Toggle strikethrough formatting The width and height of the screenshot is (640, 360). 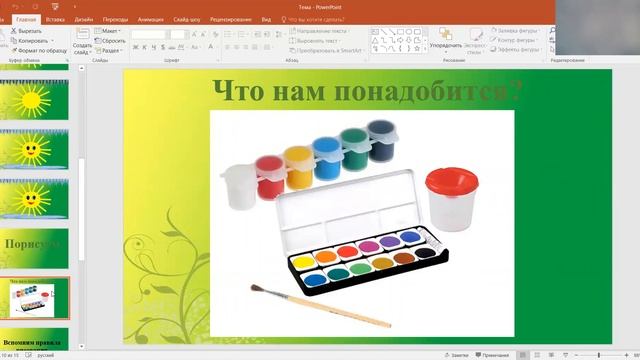[x=172, y=47]
